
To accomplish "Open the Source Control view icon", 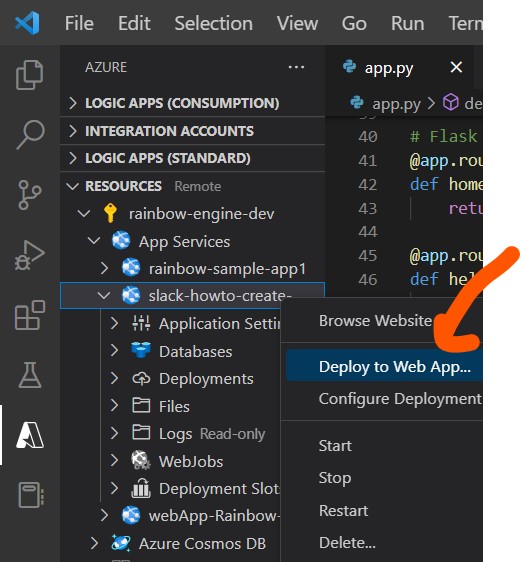I will click(x=29, y=195).
